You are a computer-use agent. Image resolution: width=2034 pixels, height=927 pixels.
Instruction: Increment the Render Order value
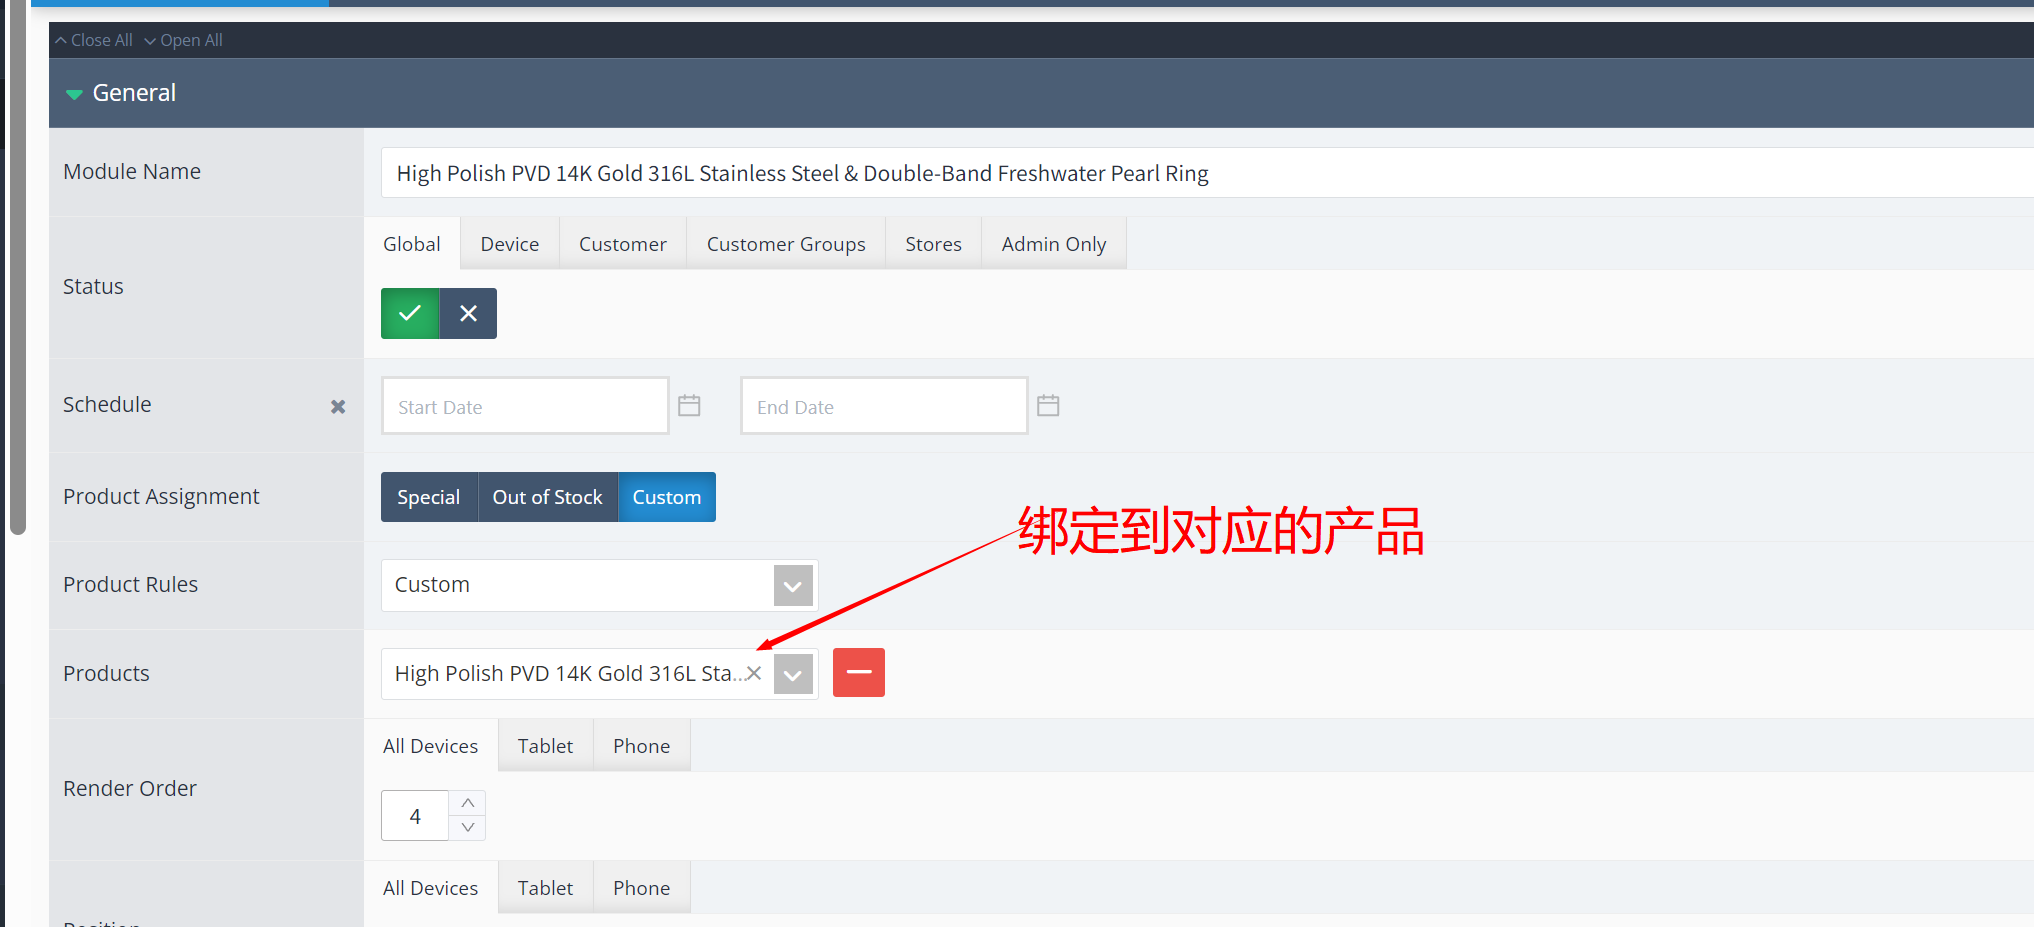click(467, 802)
